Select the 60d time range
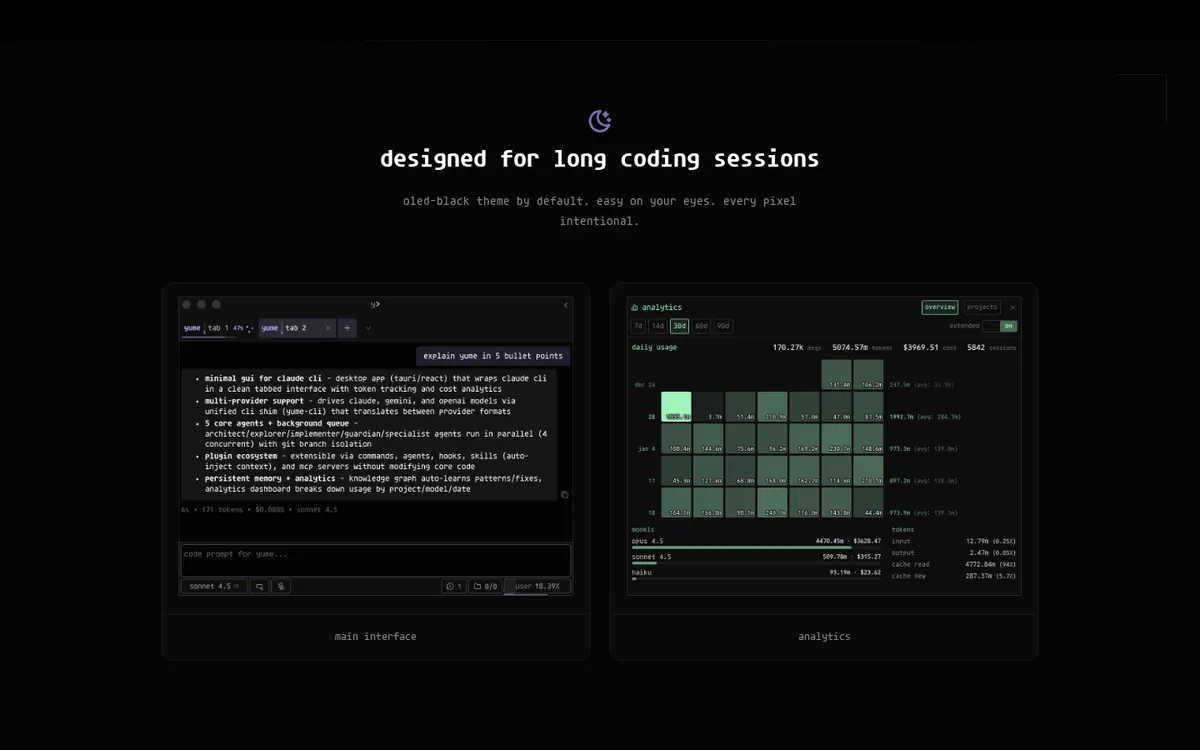The image size is (1200, 750). [701, 326]
